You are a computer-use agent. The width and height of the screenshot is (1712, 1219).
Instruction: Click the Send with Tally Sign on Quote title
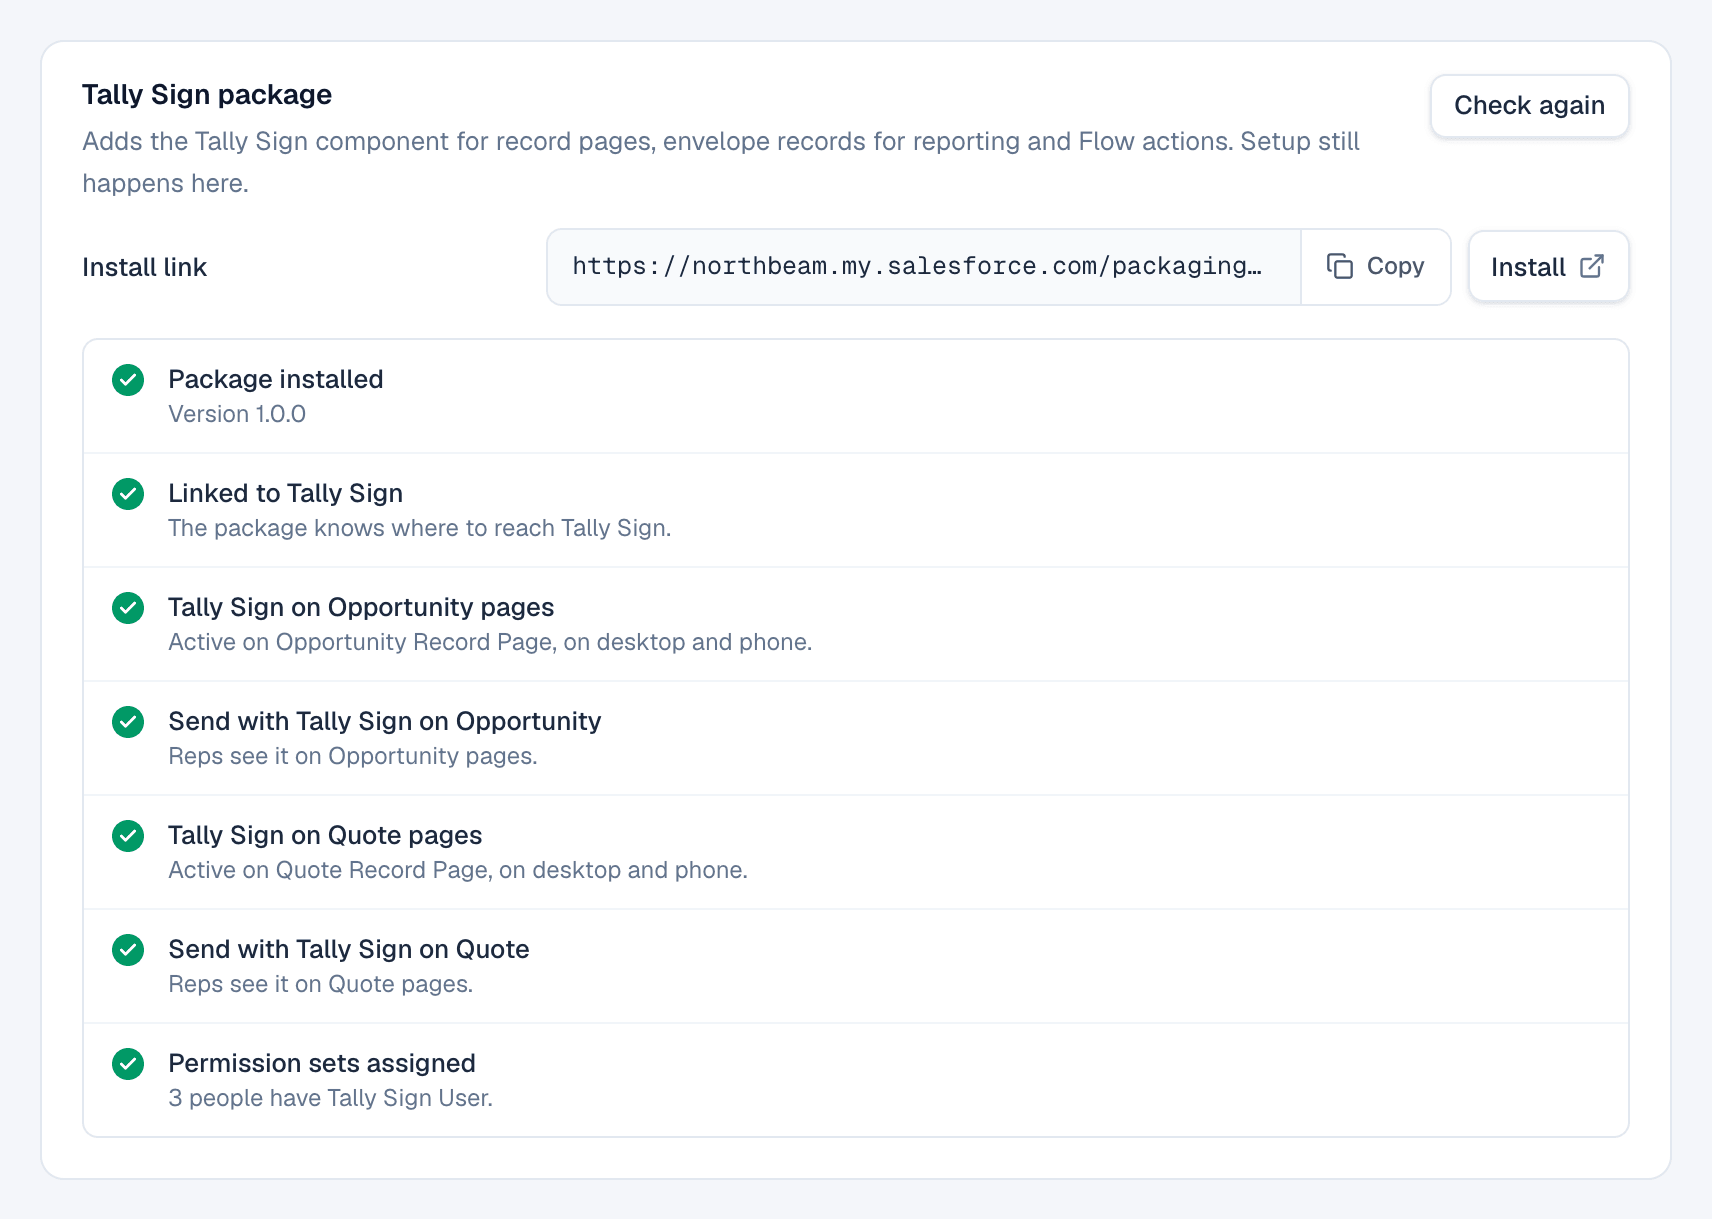pyautogui.click(x=349, y=949)
